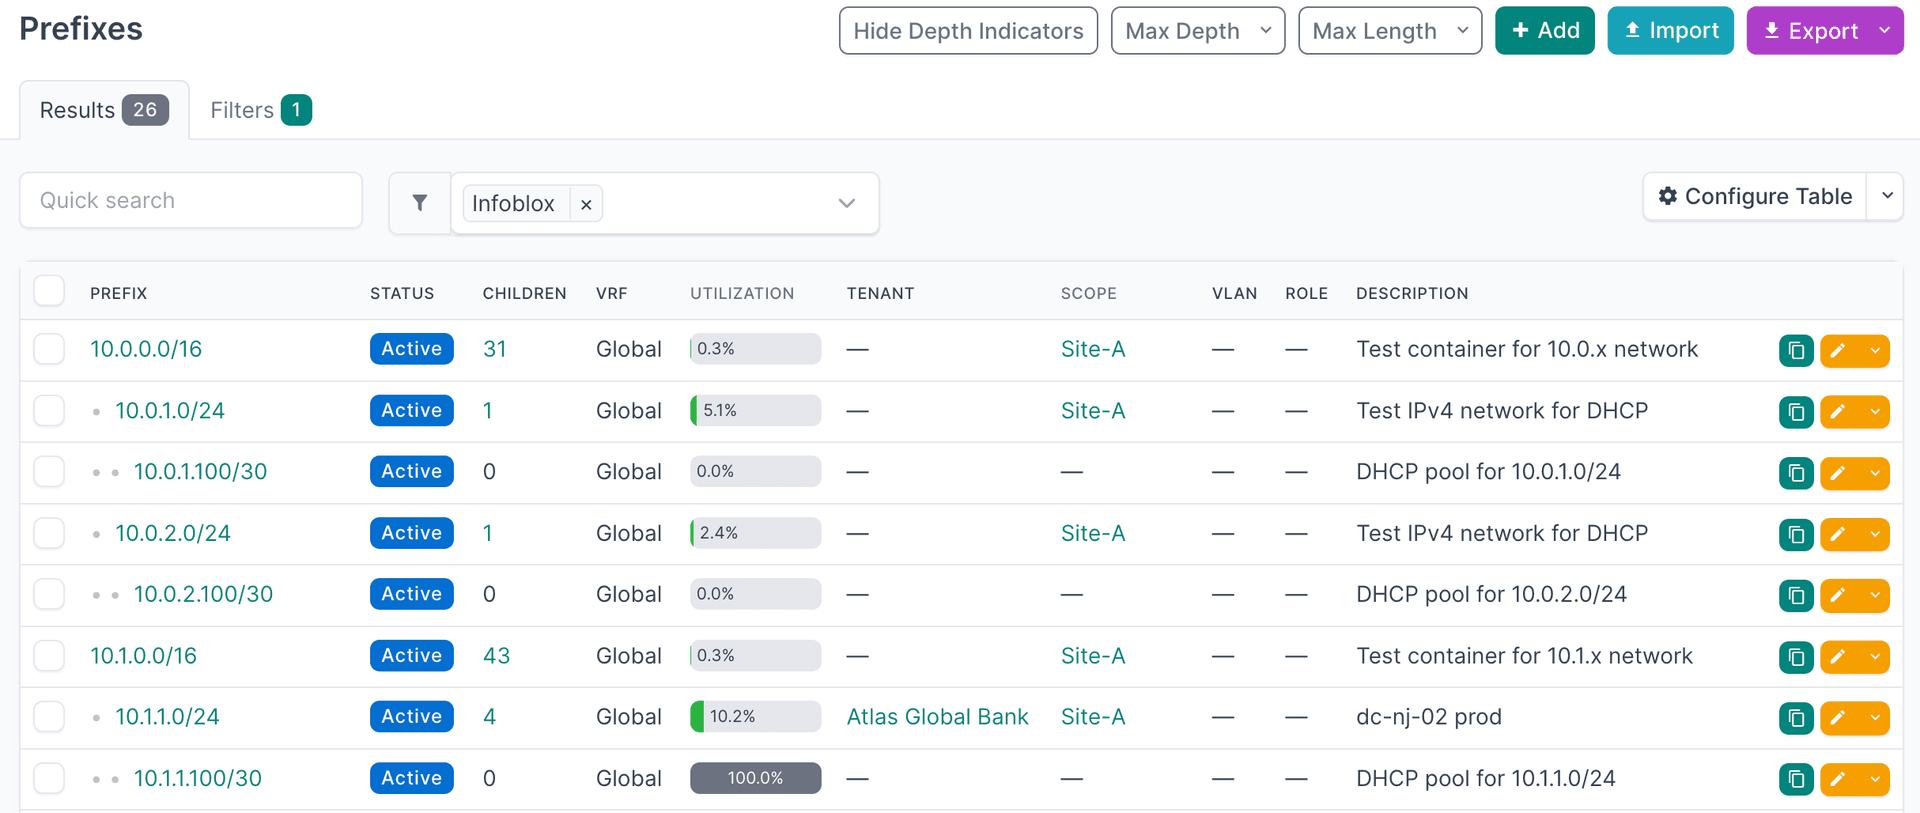Screen dimensions: 1920x813
Task: Open the 10.0.0.0/16 prefix link
Action: [146, 349]
